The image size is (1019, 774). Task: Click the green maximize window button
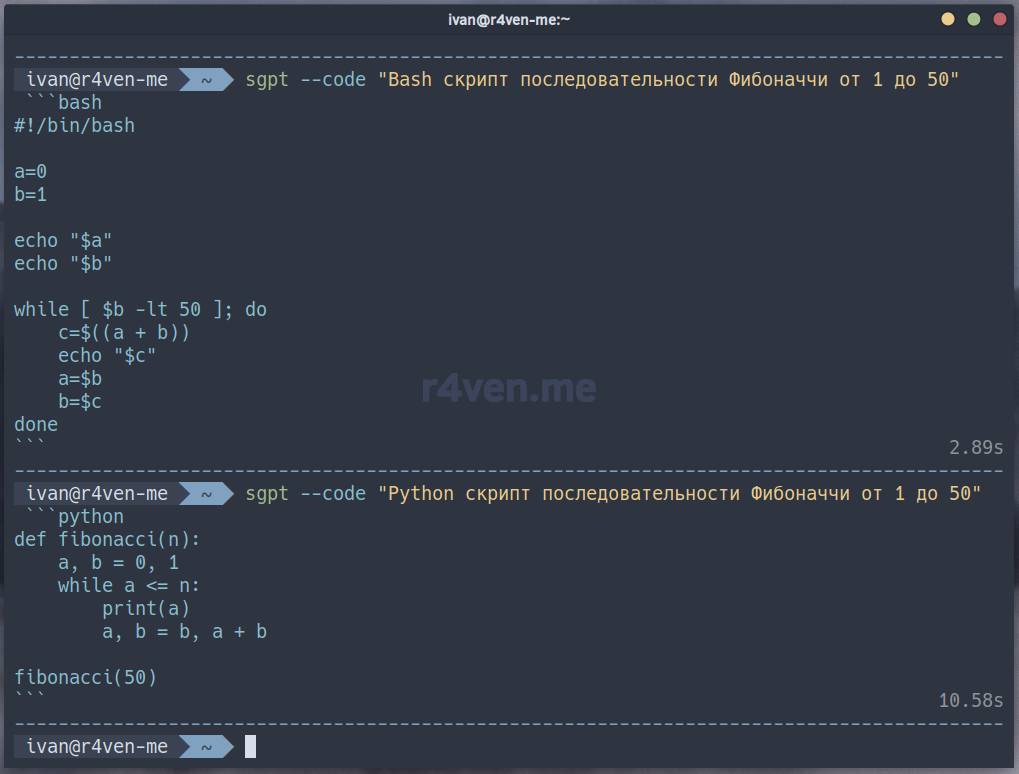click(973, 19)
